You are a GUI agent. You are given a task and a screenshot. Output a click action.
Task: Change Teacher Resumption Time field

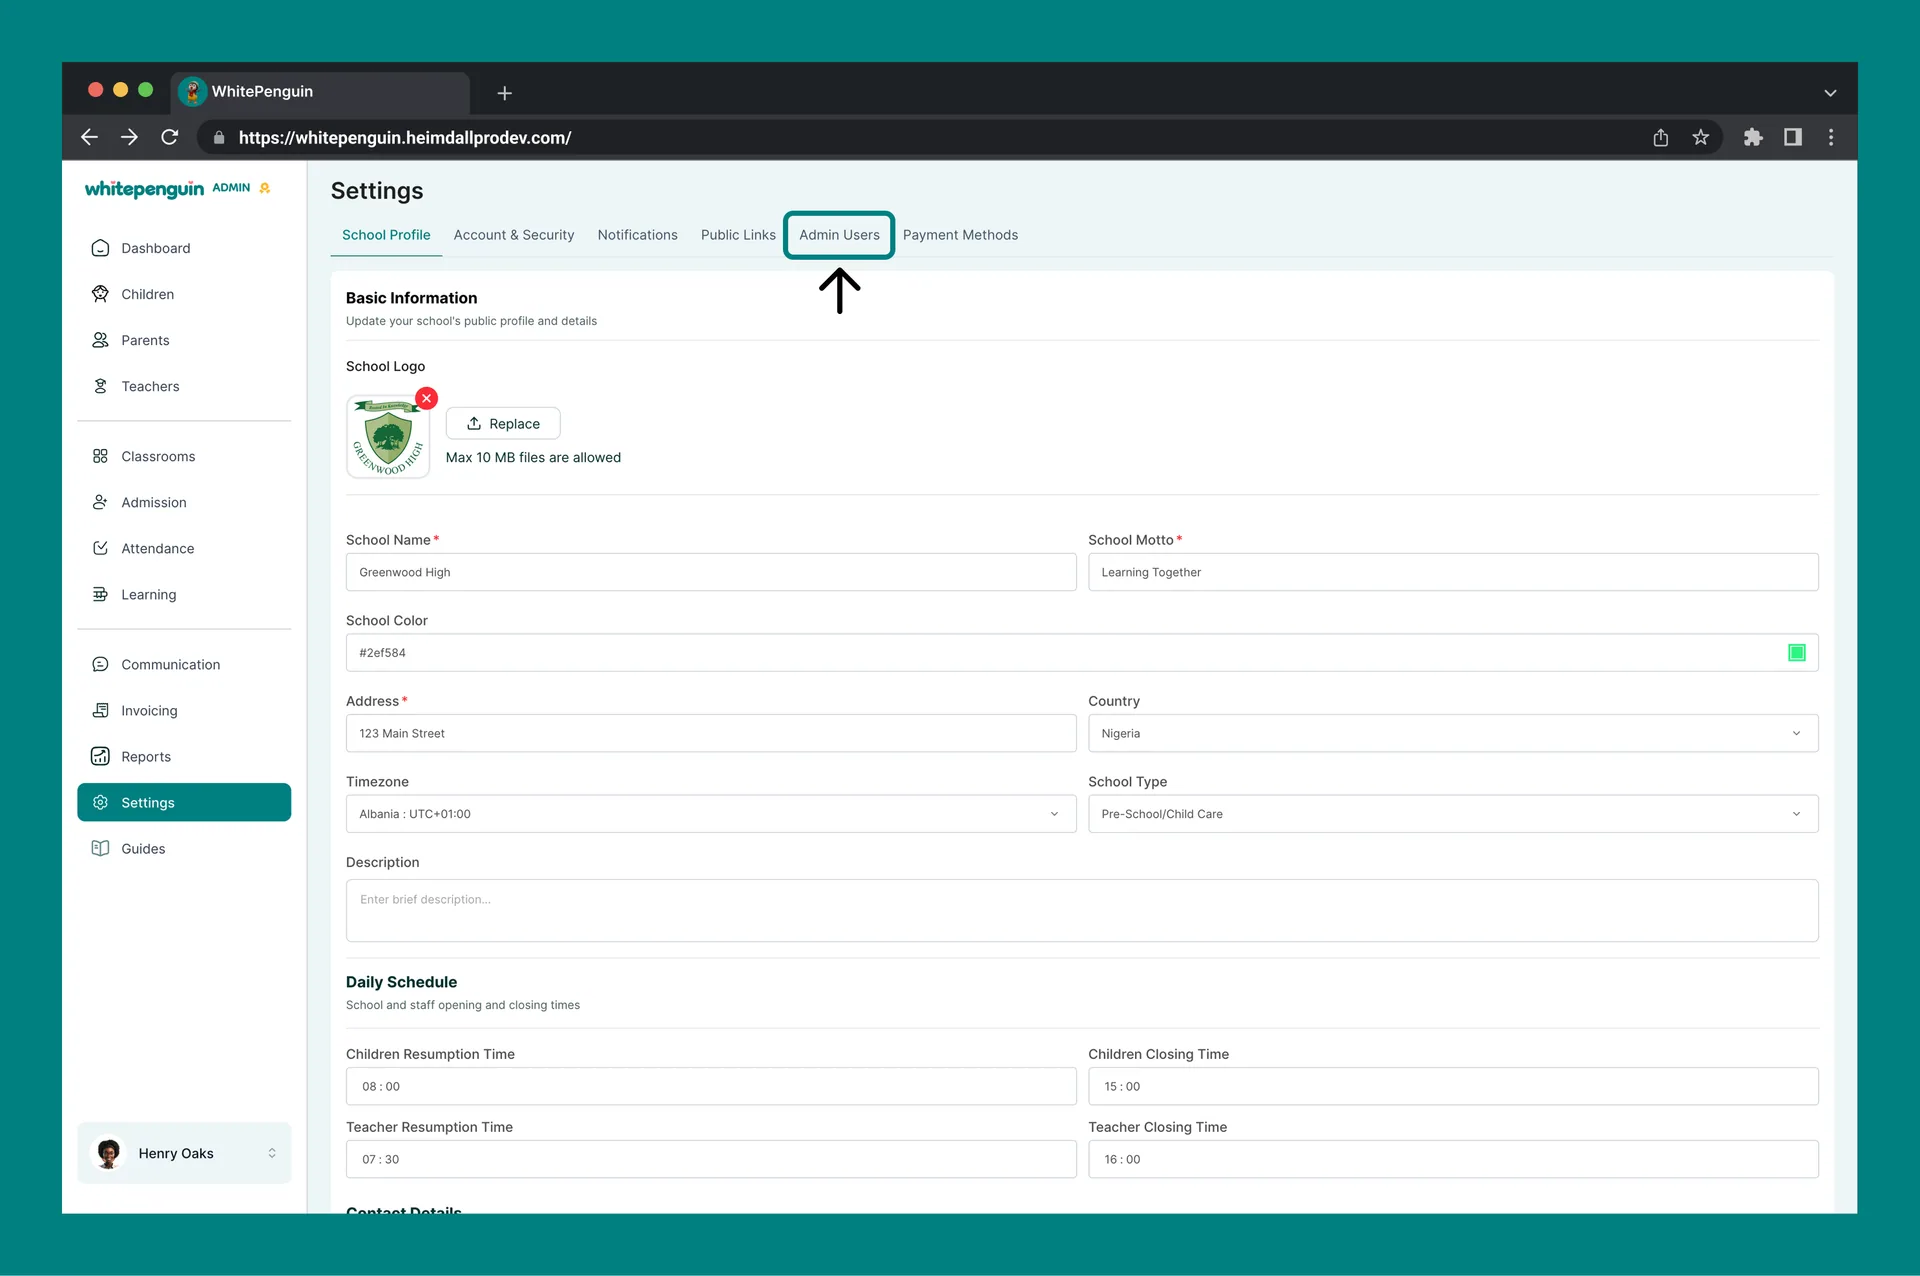[x=711, y=1159]
